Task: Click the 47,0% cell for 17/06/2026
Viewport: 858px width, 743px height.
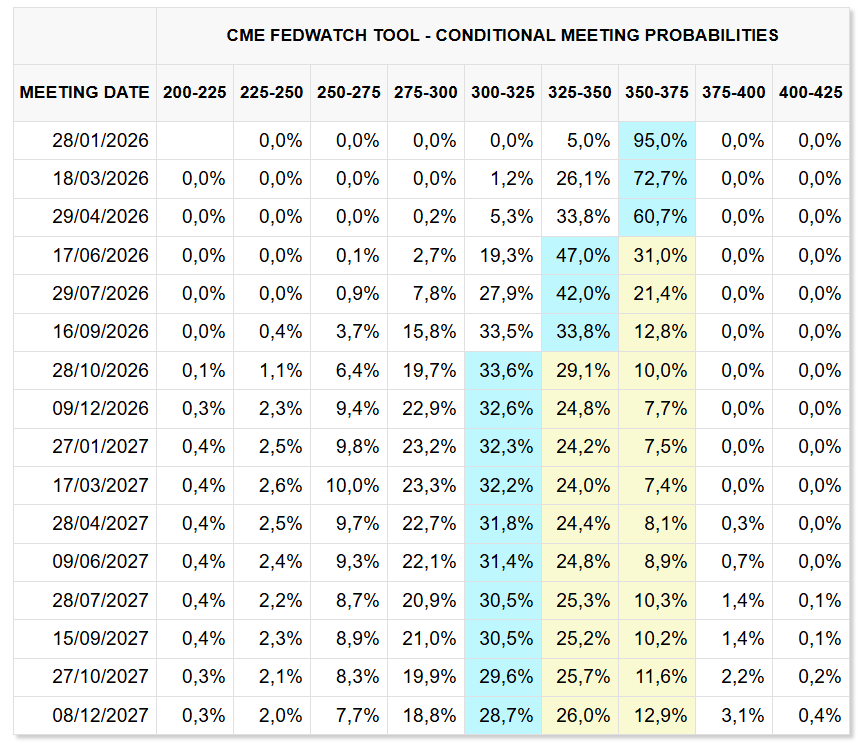Action: [580, 256]
